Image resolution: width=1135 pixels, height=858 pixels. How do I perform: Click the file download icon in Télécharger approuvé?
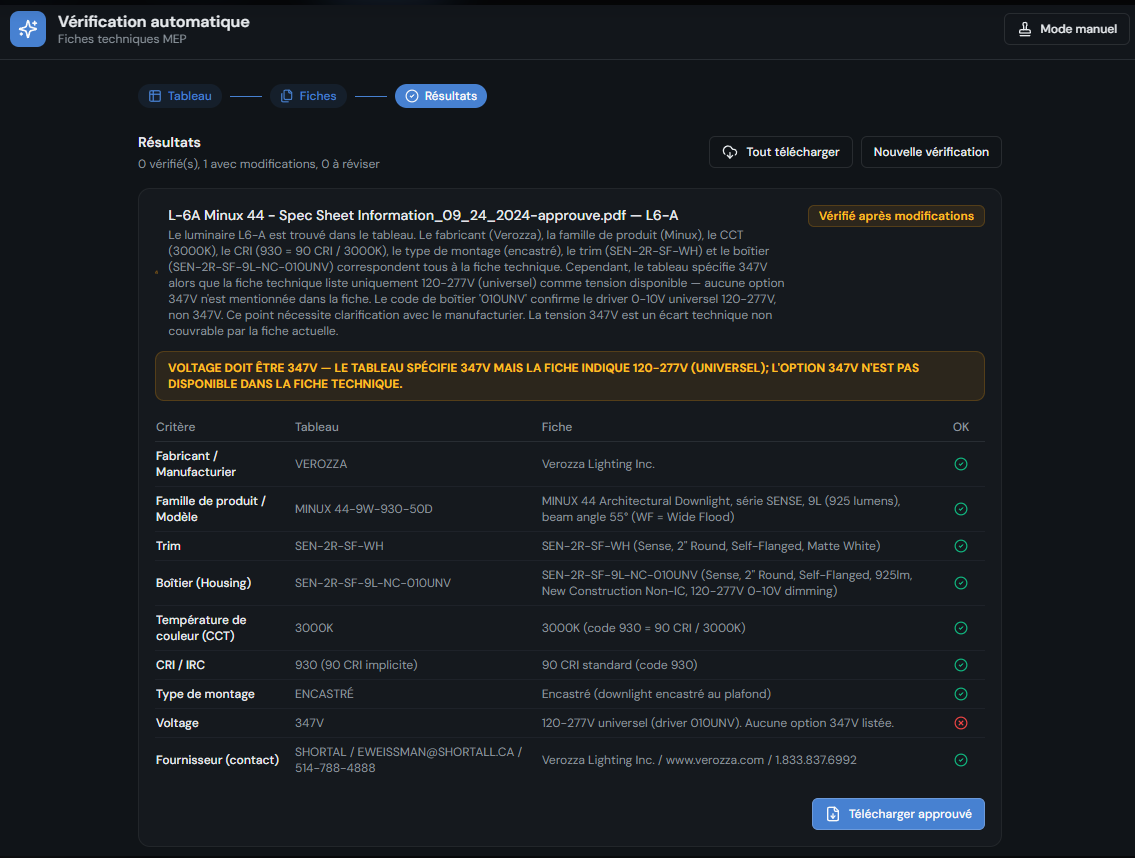click(833, 814)
